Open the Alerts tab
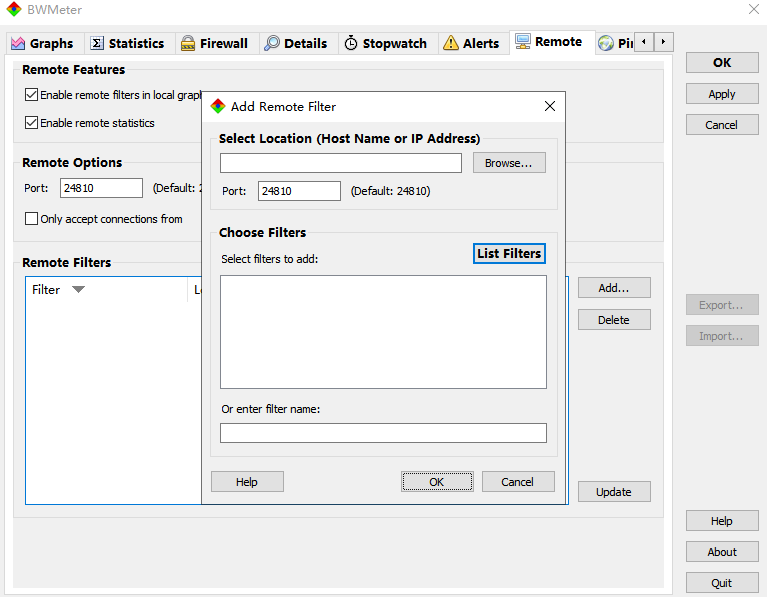 pyautogui.click(x=472, y=44)
